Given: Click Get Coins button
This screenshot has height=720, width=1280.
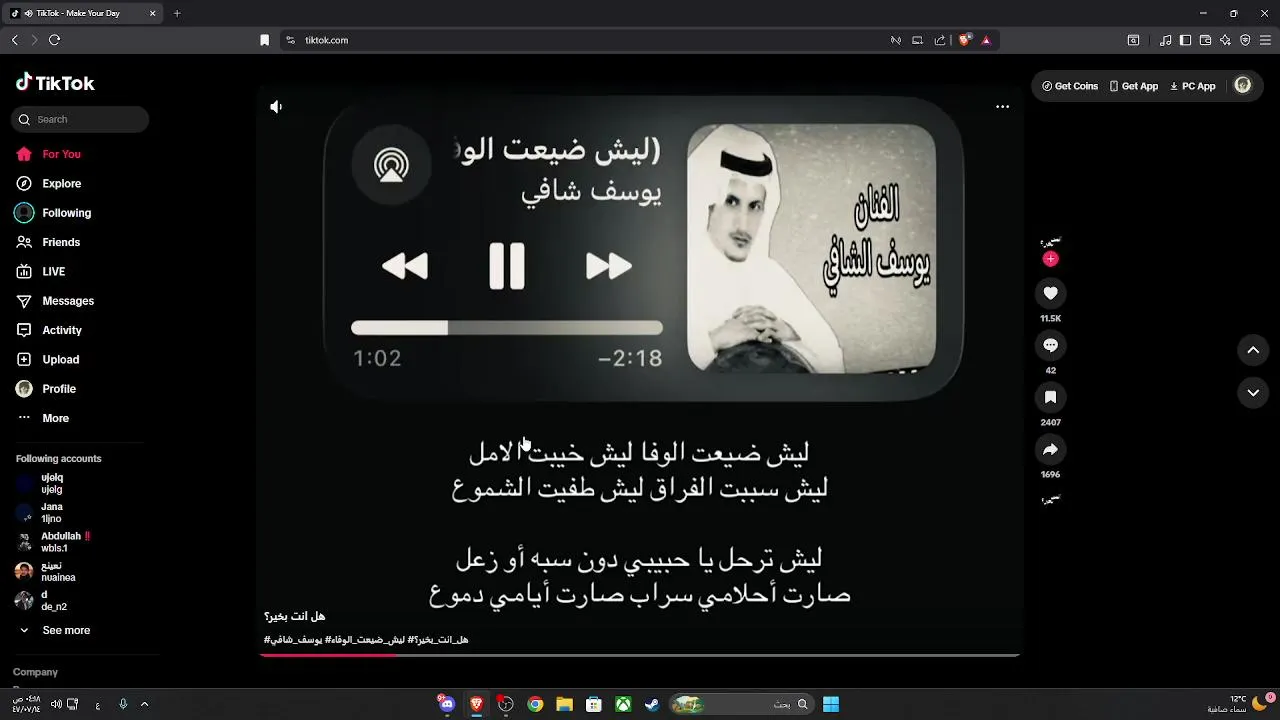Looking at the screenshot, I should [1070, 86].
